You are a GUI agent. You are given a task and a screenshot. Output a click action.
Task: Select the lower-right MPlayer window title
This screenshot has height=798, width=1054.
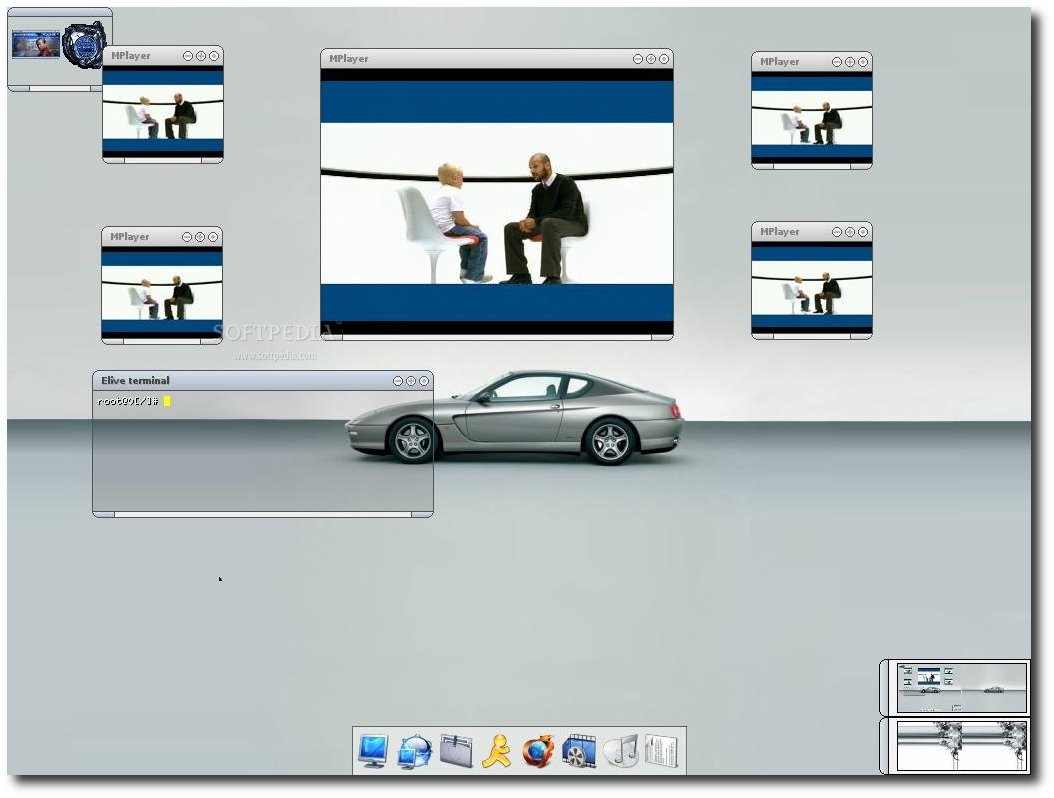tap(779, 231)
